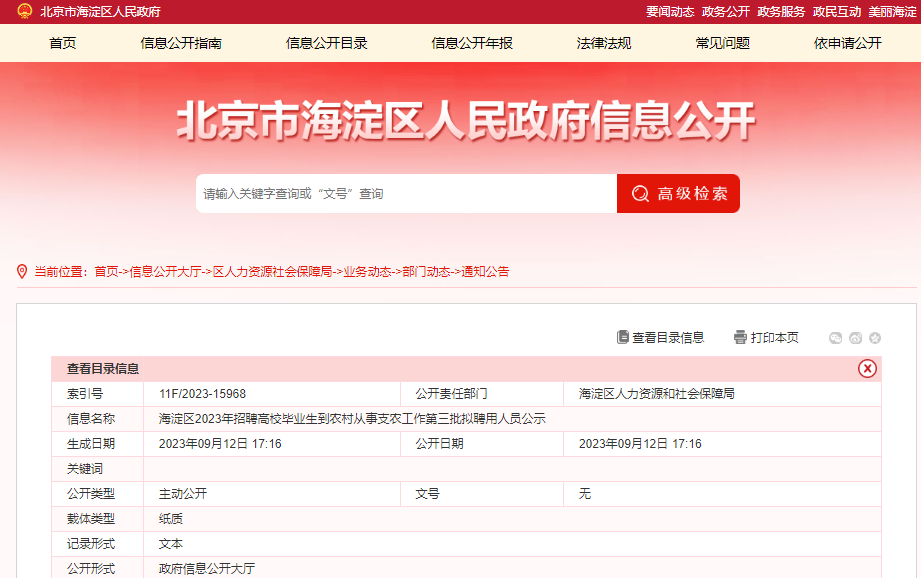Image resolution: width=921 pixels, height=578 pixels.
Task: Click the document icon beside 查看目录信息
Action: tap(622, 337)
